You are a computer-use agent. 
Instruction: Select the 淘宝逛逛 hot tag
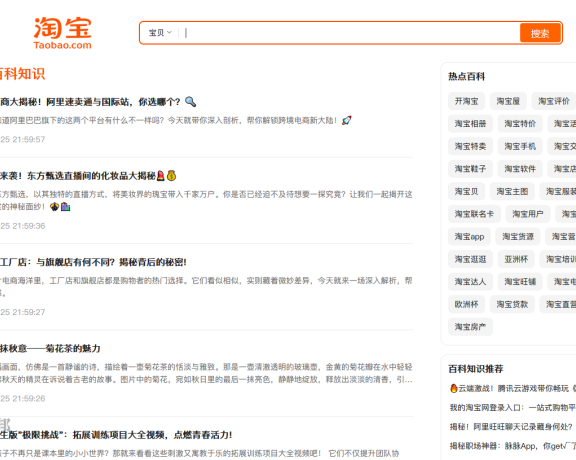[x=470, y=259]
